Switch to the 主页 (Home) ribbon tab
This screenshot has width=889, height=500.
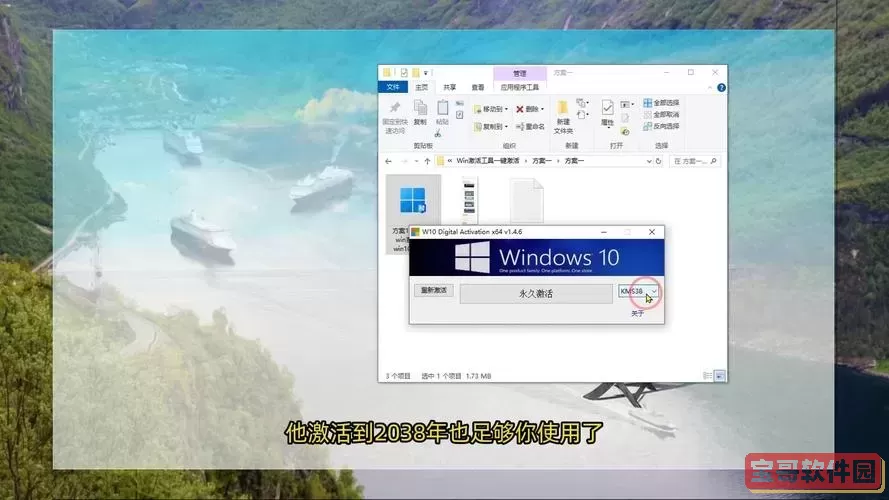tap(421, 87)
